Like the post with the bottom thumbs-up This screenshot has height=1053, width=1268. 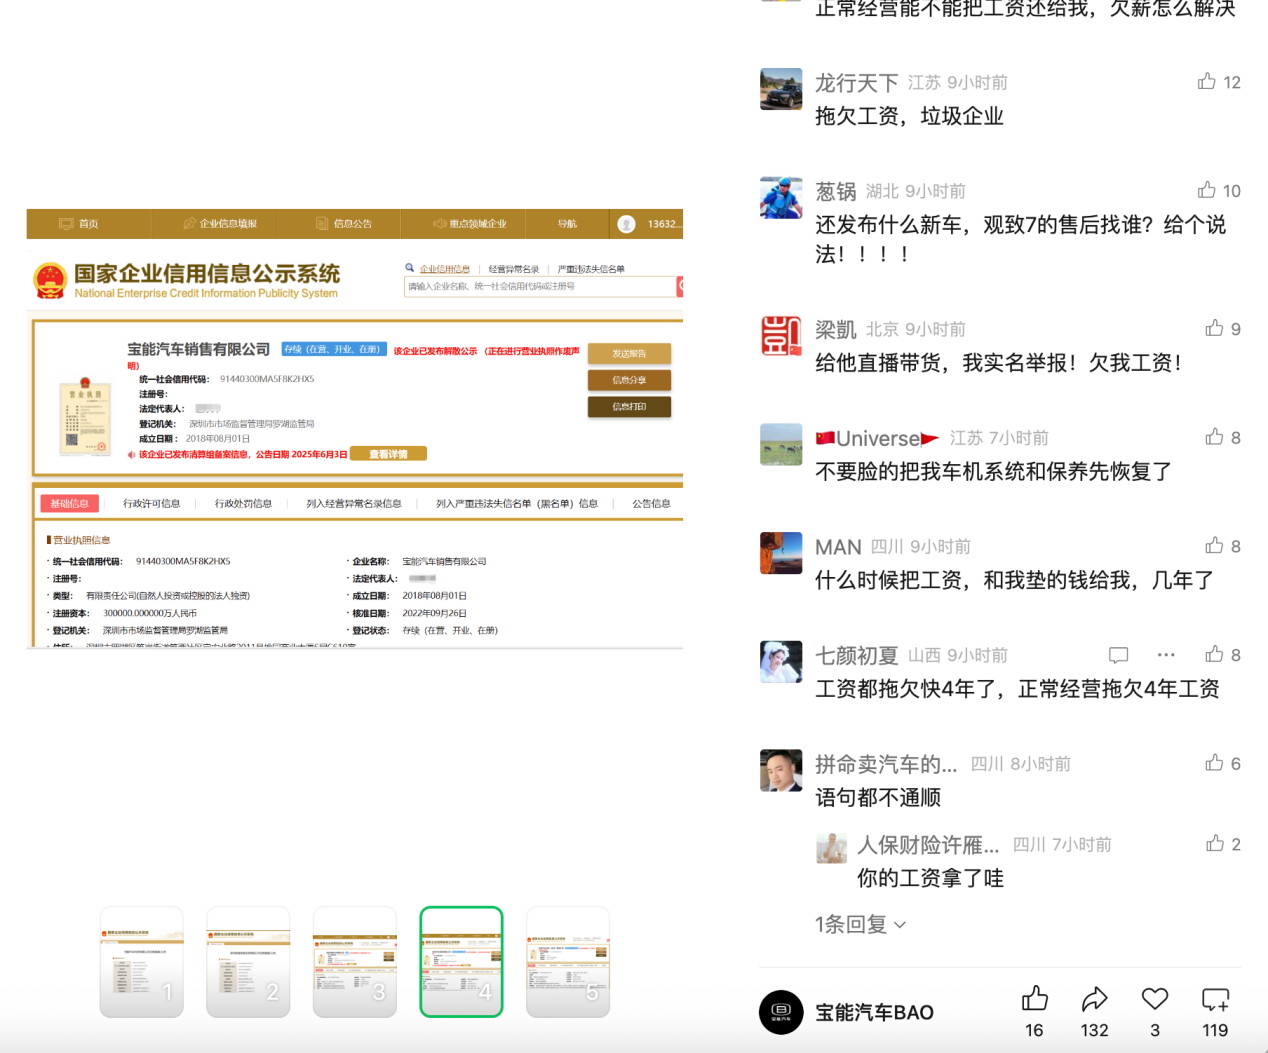tap(1035, 998)
